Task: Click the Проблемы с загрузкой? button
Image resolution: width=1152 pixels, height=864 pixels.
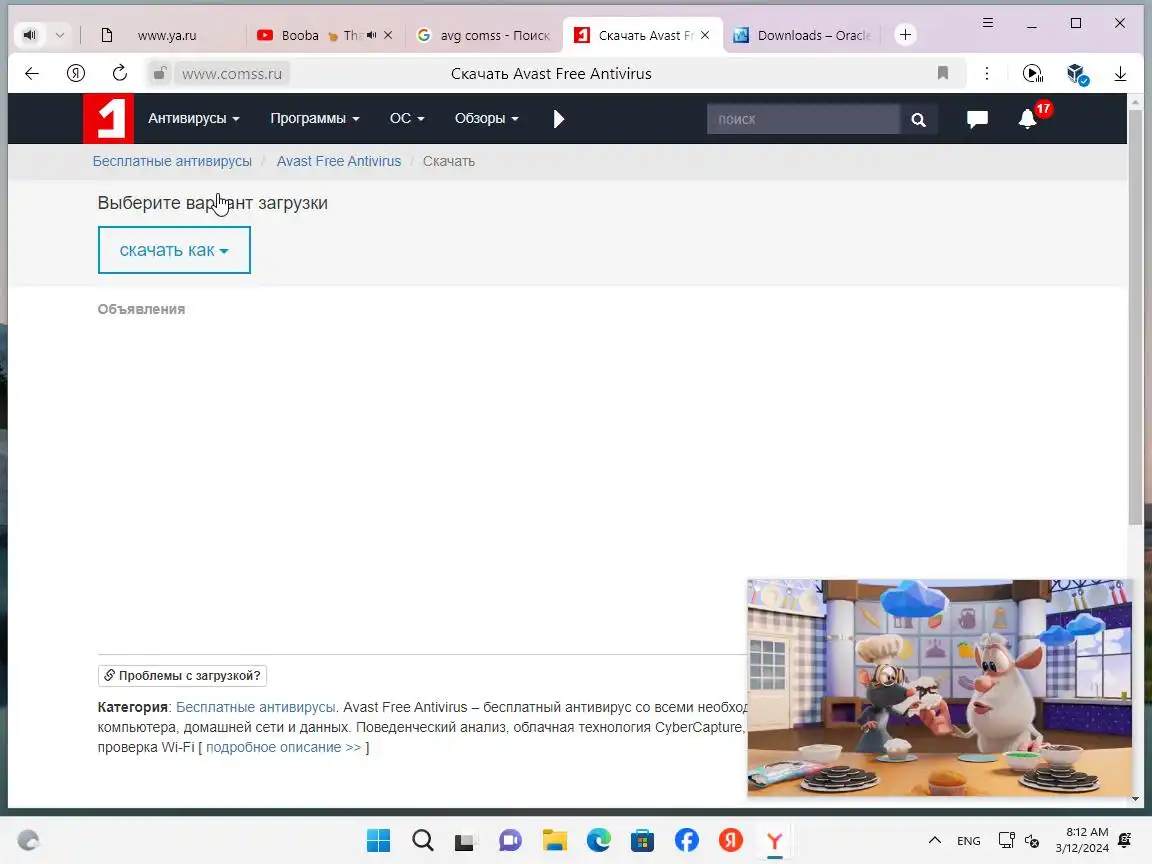Action: (x=182, y=675)
